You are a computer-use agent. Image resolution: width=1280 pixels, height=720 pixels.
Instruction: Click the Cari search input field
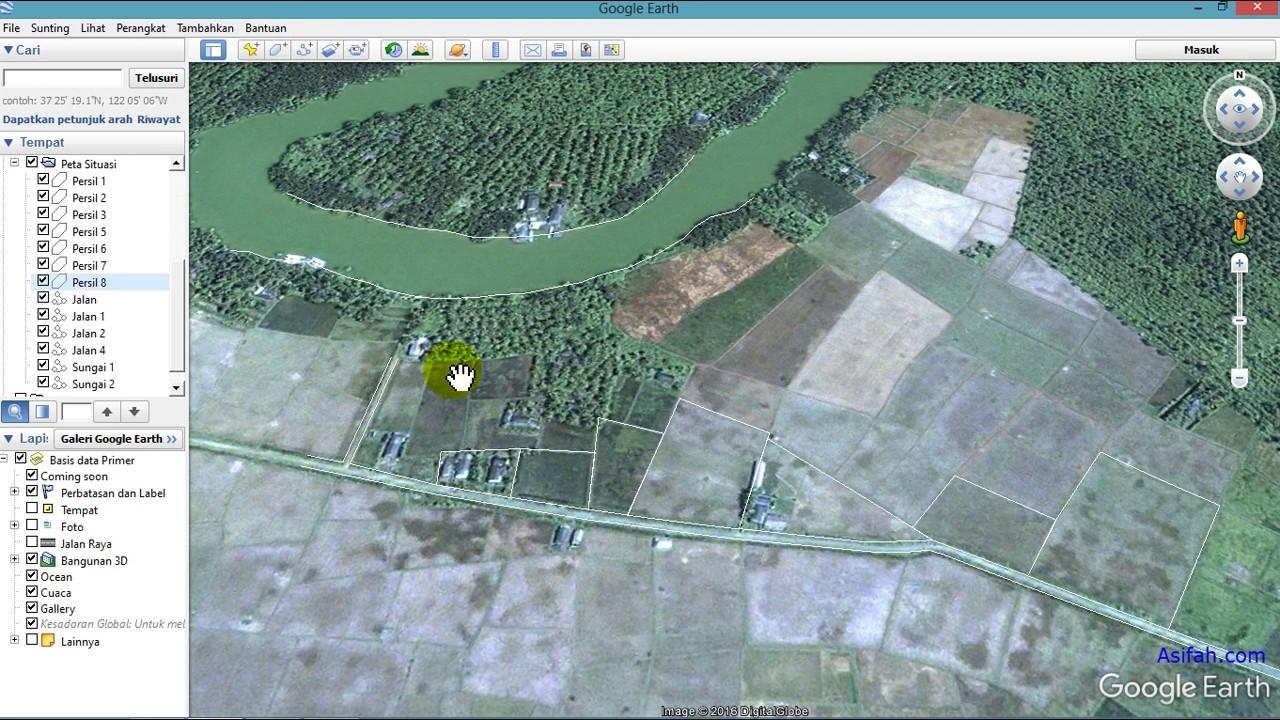point(62,78)
